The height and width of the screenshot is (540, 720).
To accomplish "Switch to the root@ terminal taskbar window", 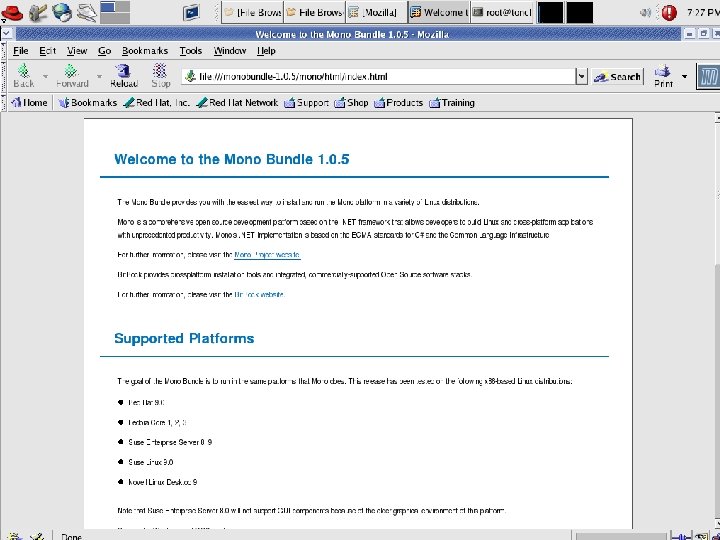I will (x=501, y=12).
